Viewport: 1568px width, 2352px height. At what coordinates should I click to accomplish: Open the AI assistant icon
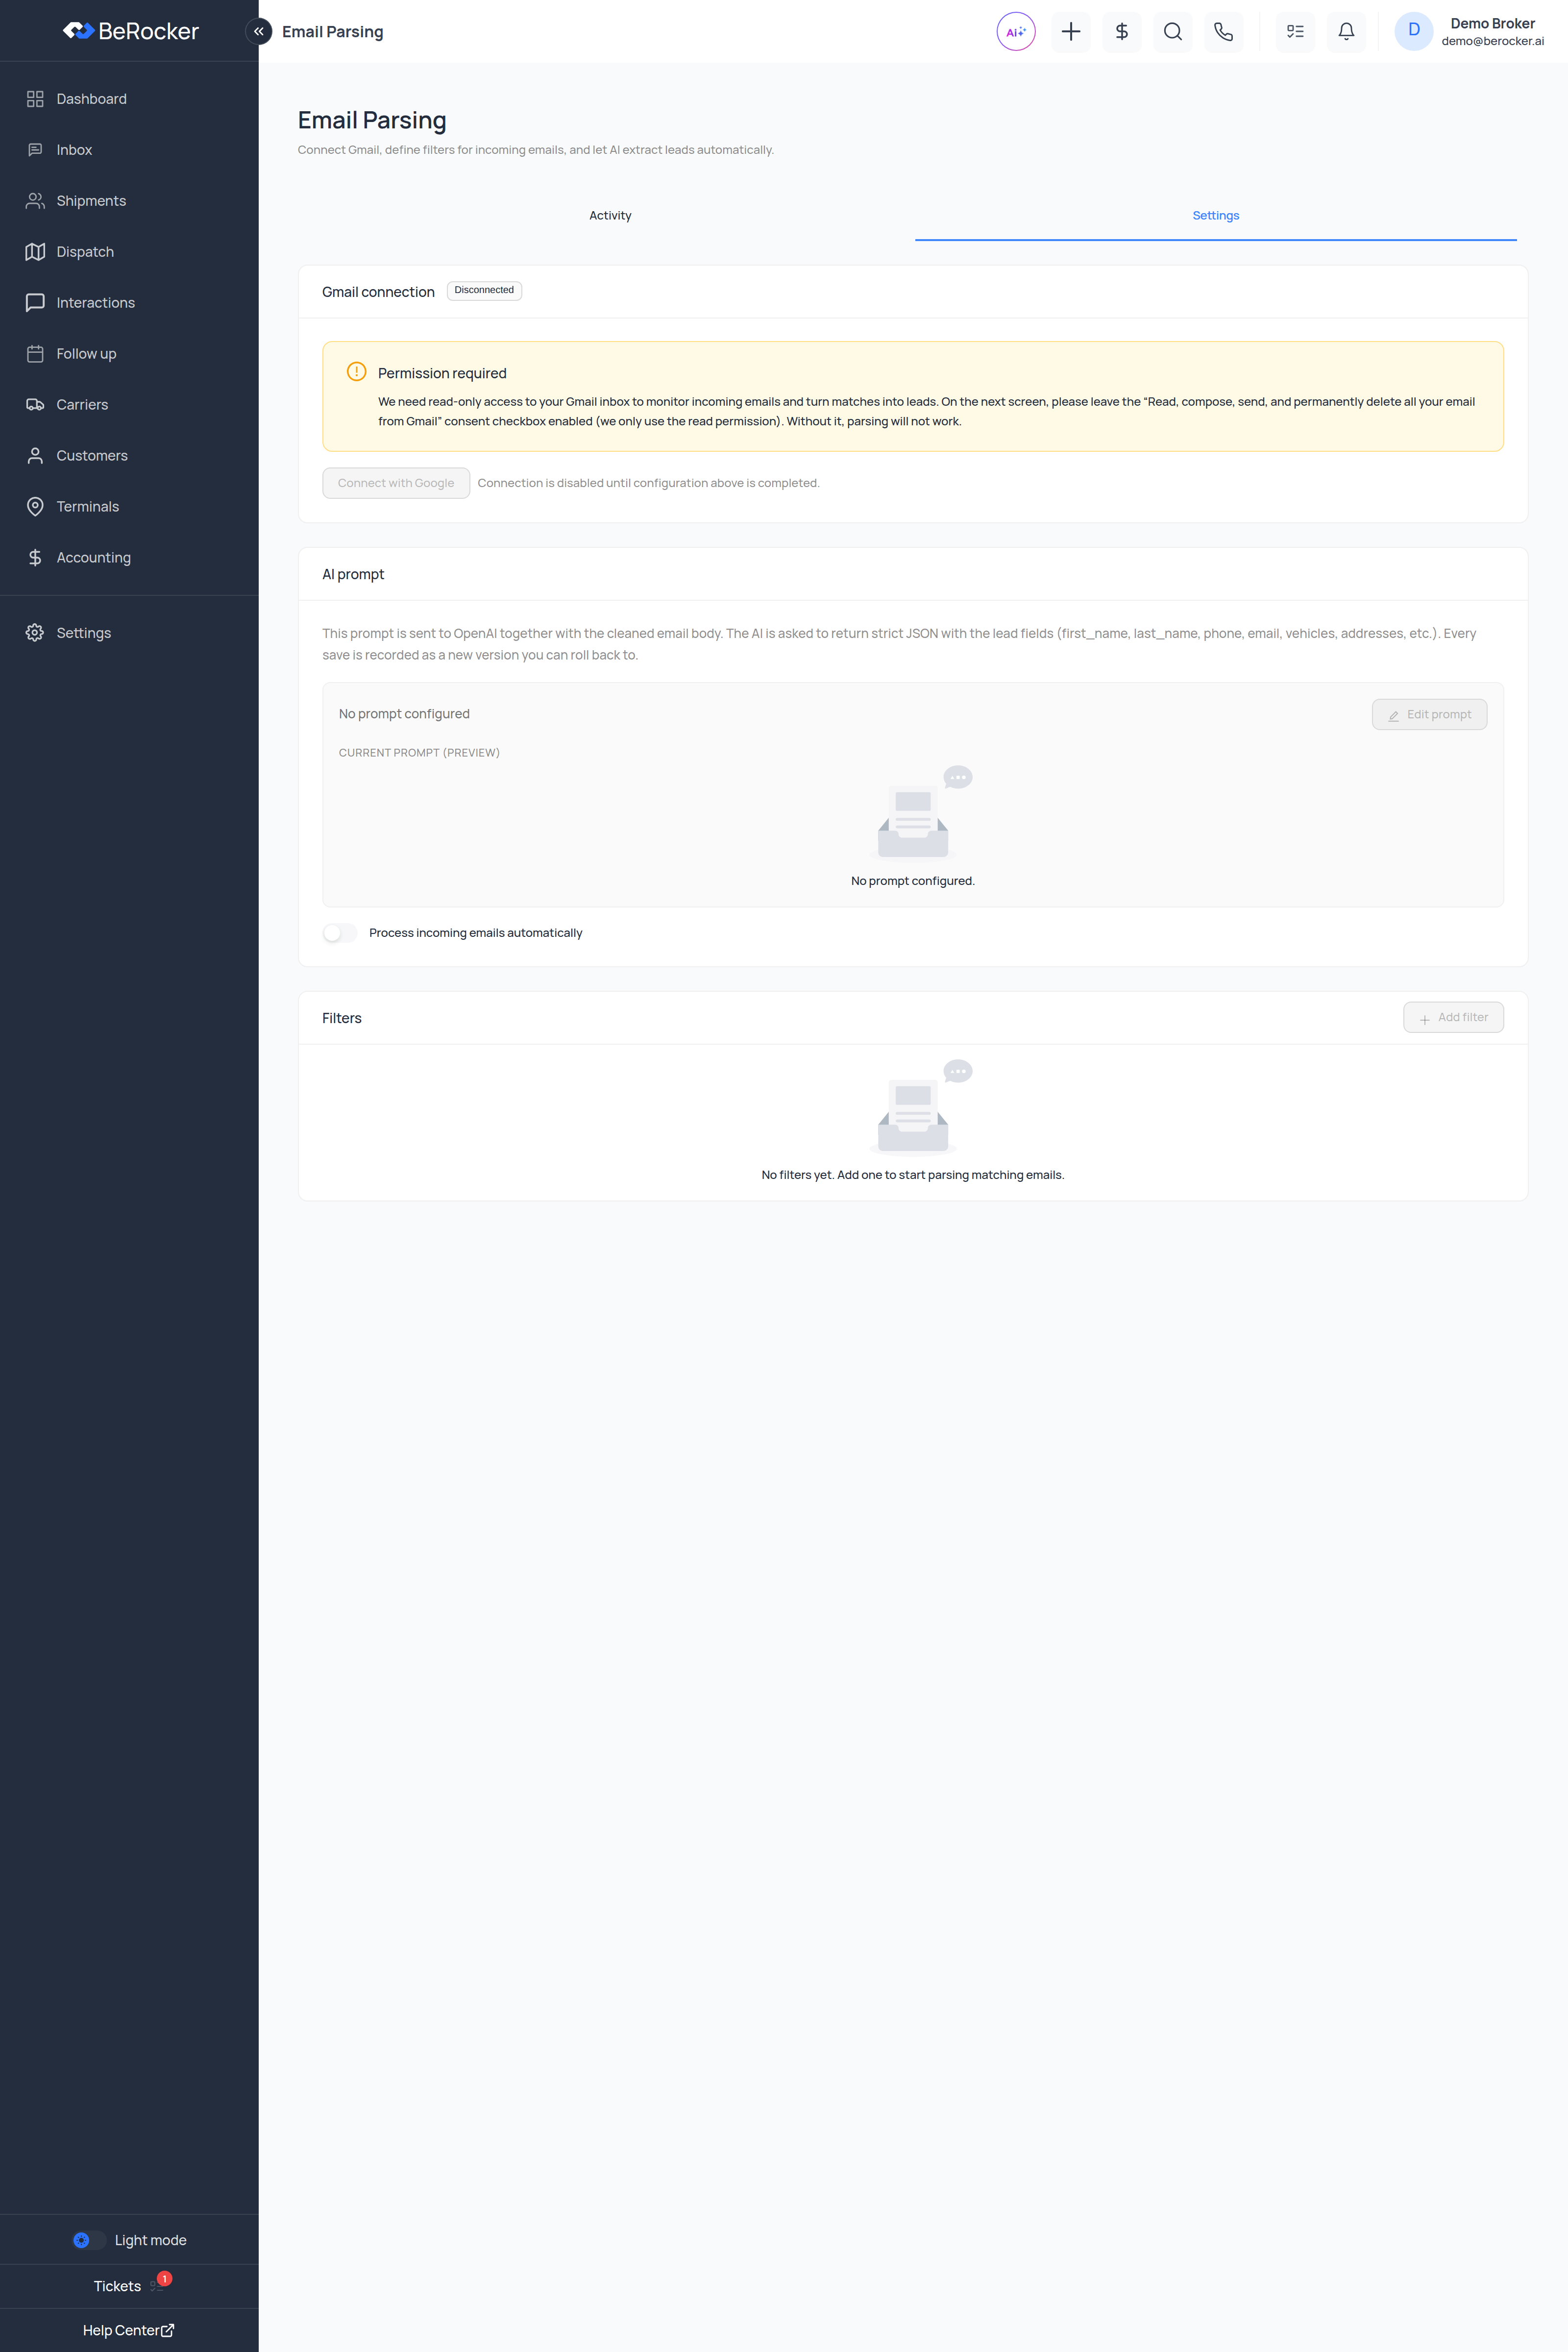point(1016,31)
